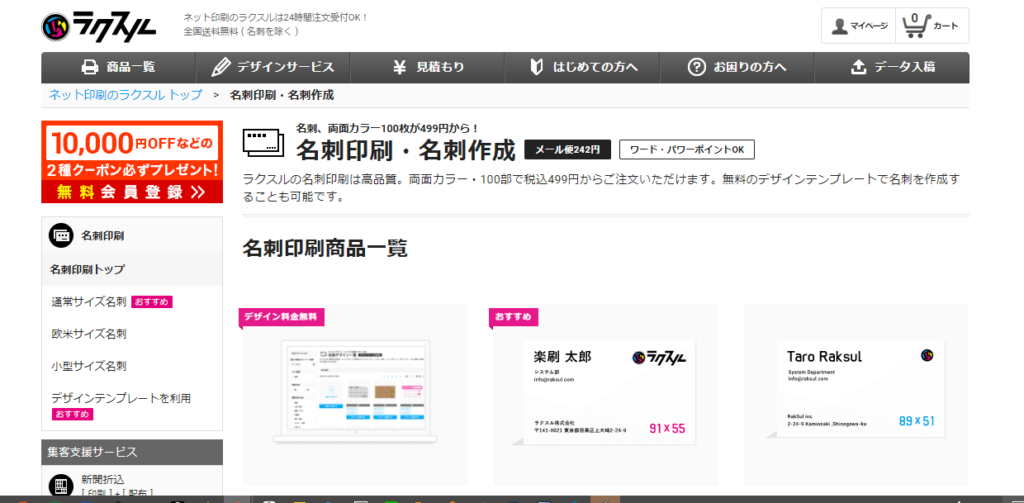Open 新聞折込 service in sidebar
The image size is (1024, 503).
103,479
